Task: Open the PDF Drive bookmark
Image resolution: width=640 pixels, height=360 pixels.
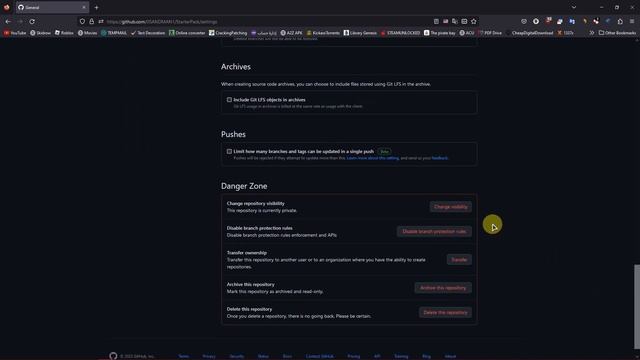Action: point(490,33)
